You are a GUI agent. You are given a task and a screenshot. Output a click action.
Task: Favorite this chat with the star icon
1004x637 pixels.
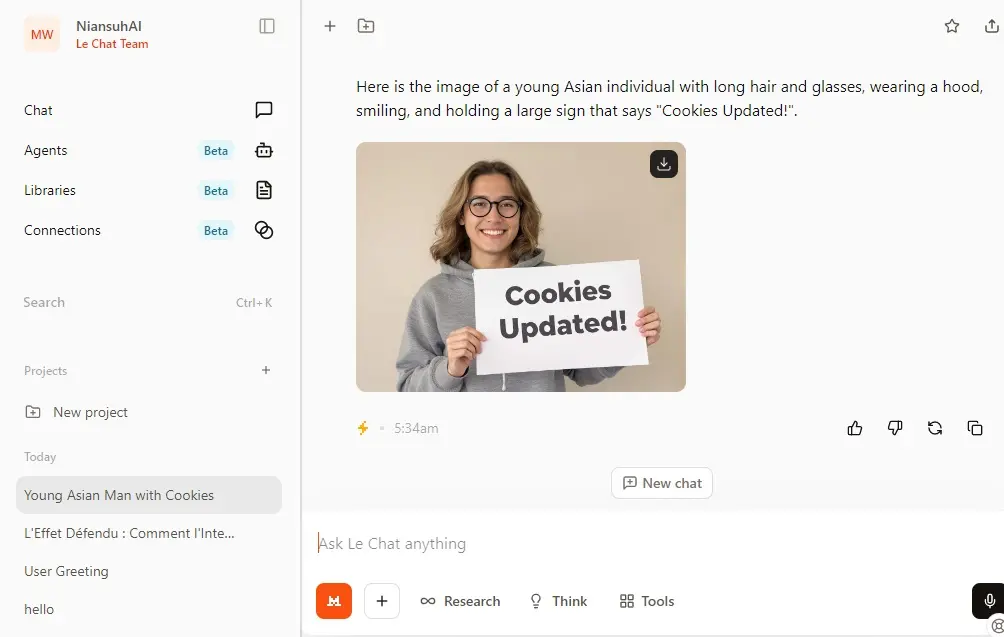click(x=952, y=26)
